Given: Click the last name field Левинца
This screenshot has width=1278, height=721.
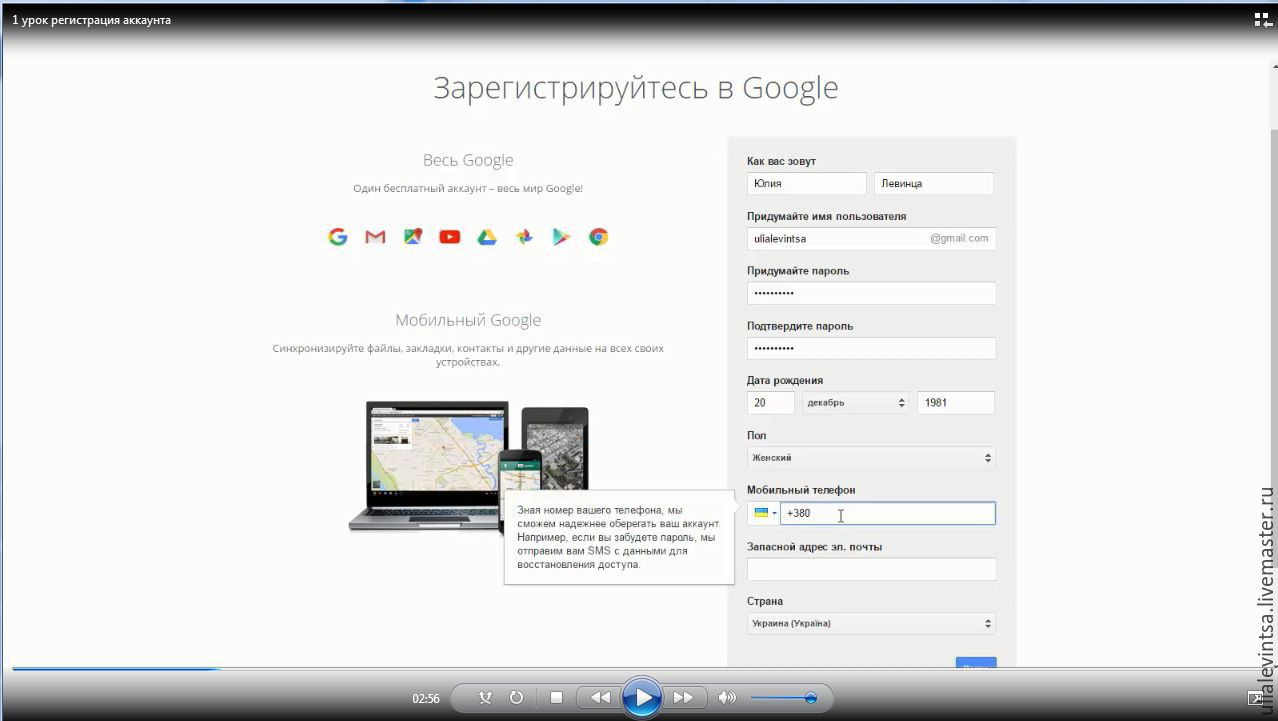Looking at the screenshot, I should [934, 183].
